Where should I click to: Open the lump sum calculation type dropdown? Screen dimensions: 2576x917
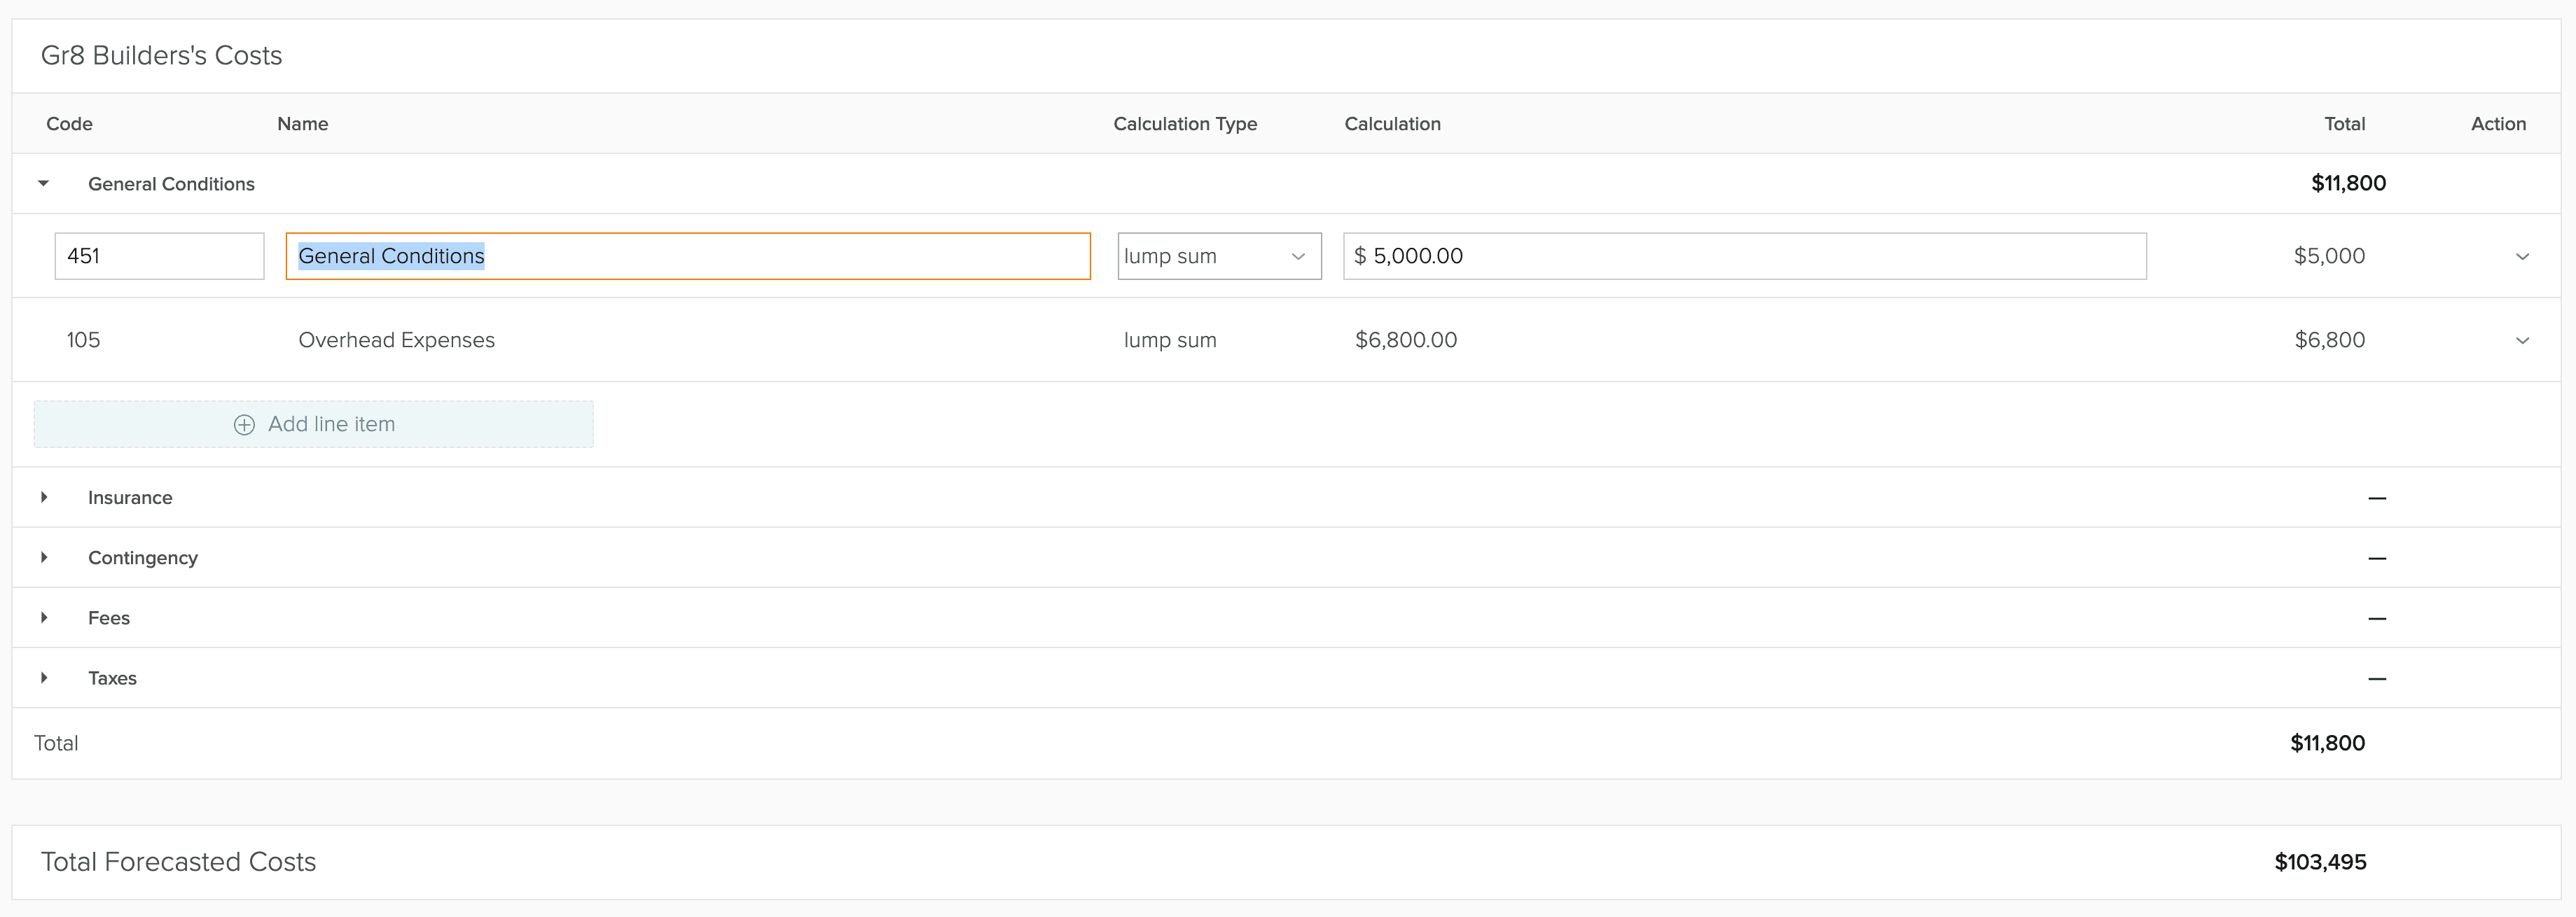pos(1218,256)
